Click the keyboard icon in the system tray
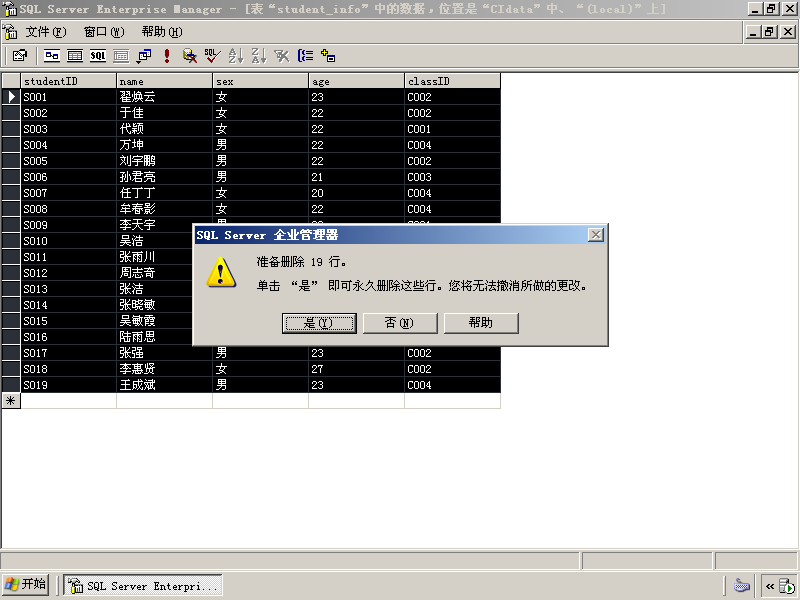The width and height of the screenshot is (800, 600). point(741,585)
